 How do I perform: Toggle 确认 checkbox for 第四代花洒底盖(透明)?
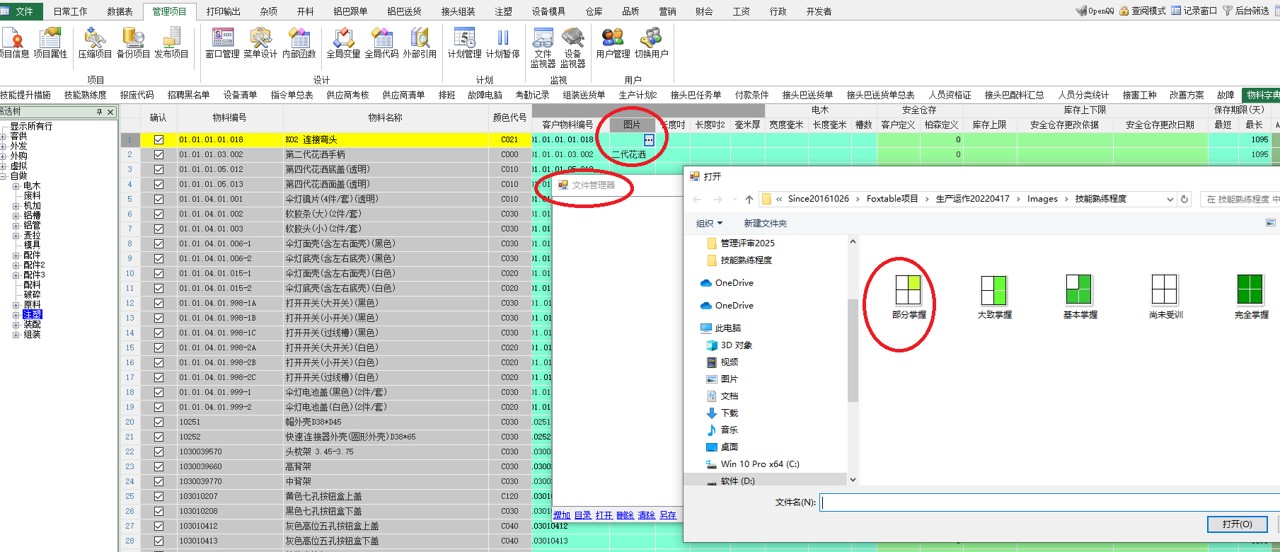coord(158,170)
